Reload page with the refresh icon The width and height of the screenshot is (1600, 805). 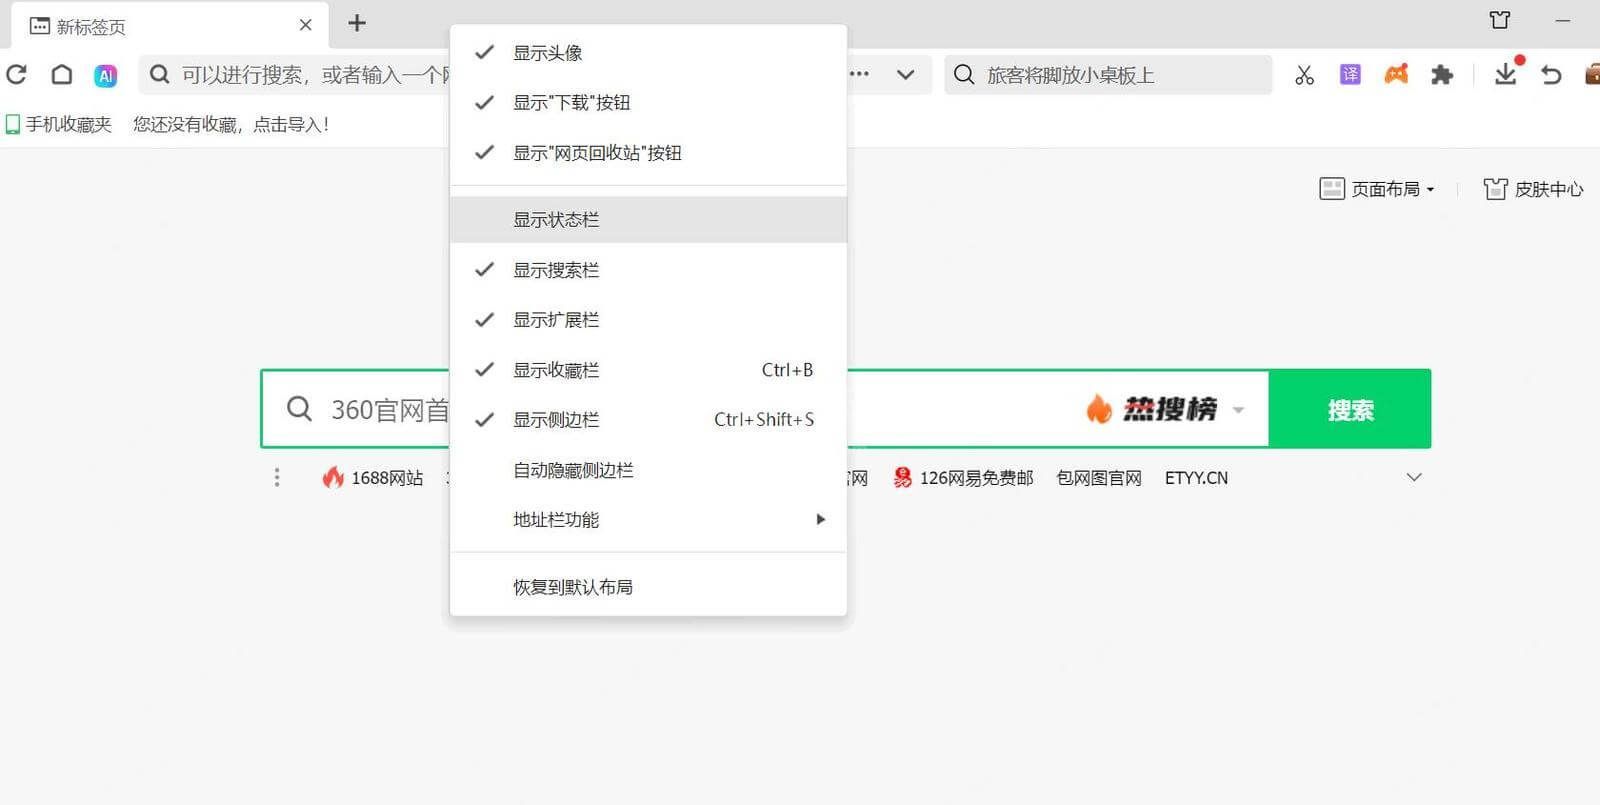tap(16, 74)
